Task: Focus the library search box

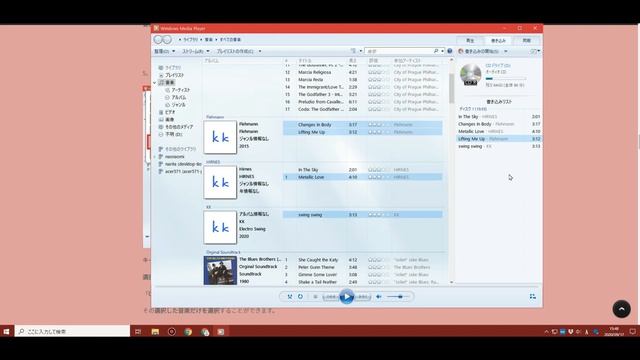Action: [x=399, y=51]
